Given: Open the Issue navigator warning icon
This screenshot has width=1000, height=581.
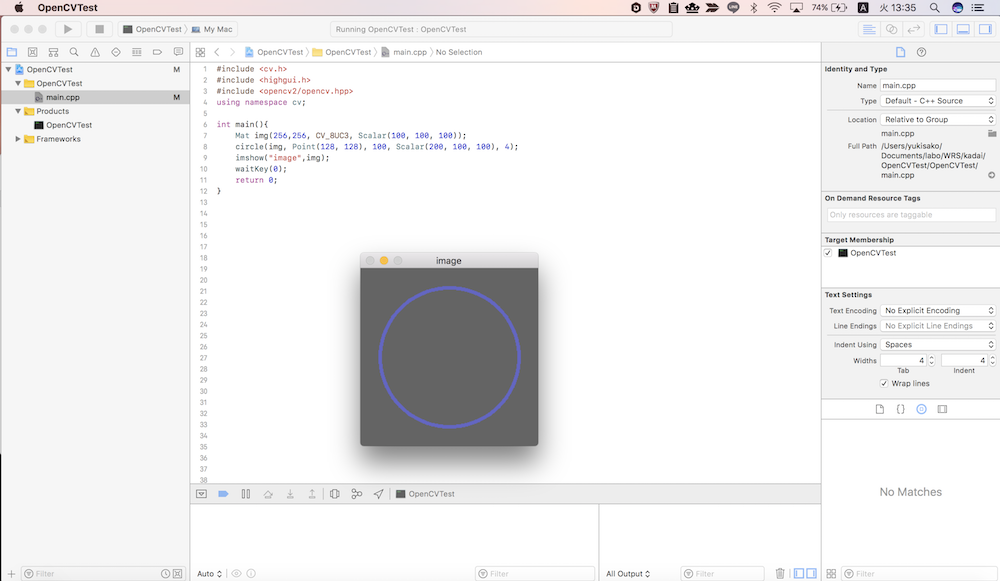Looking at the screenshot, I should point(95,52).
